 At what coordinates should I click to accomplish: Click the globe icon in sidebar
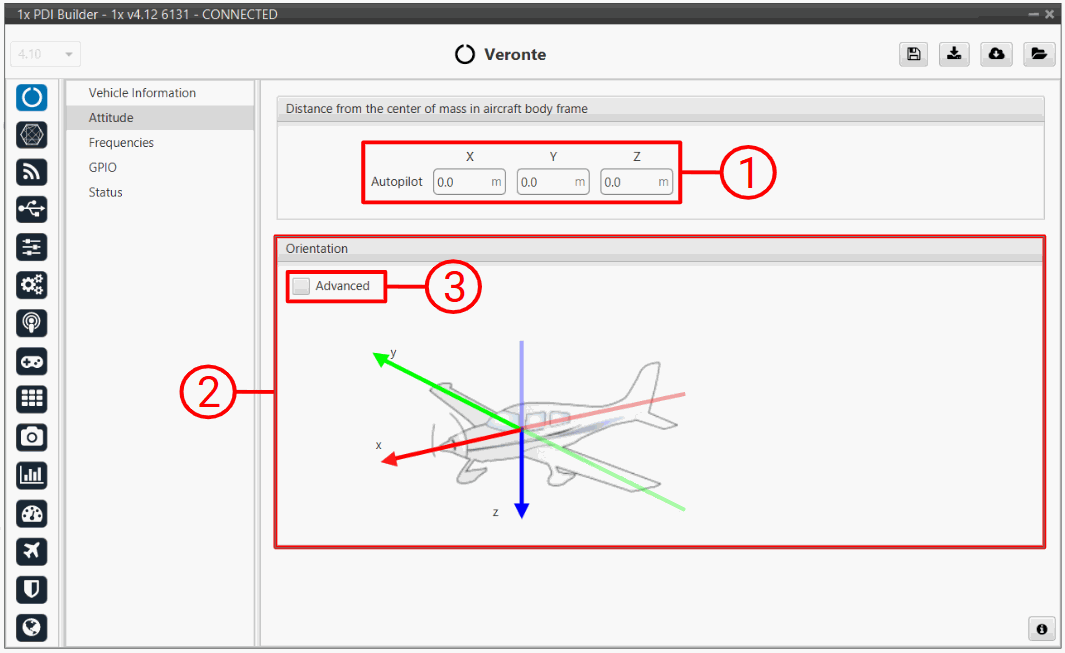pyautogui.click(x=32, y=627)
